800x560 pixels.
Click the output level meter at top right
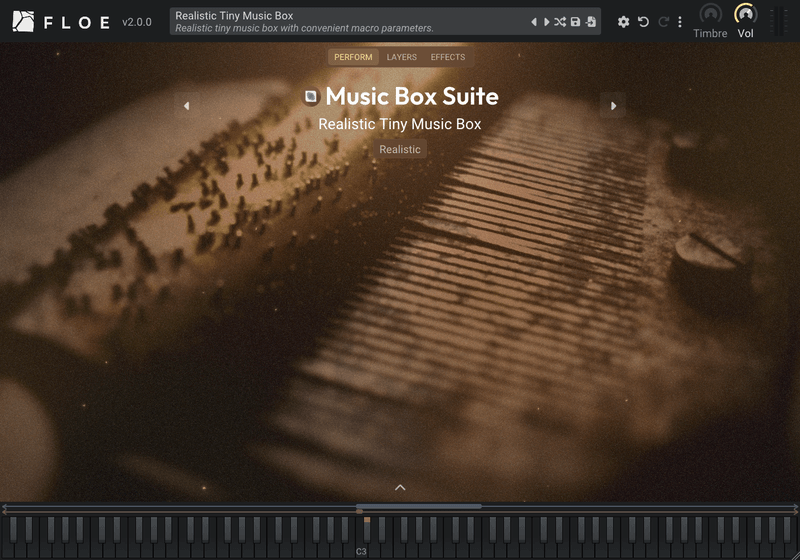coord(779,21)
